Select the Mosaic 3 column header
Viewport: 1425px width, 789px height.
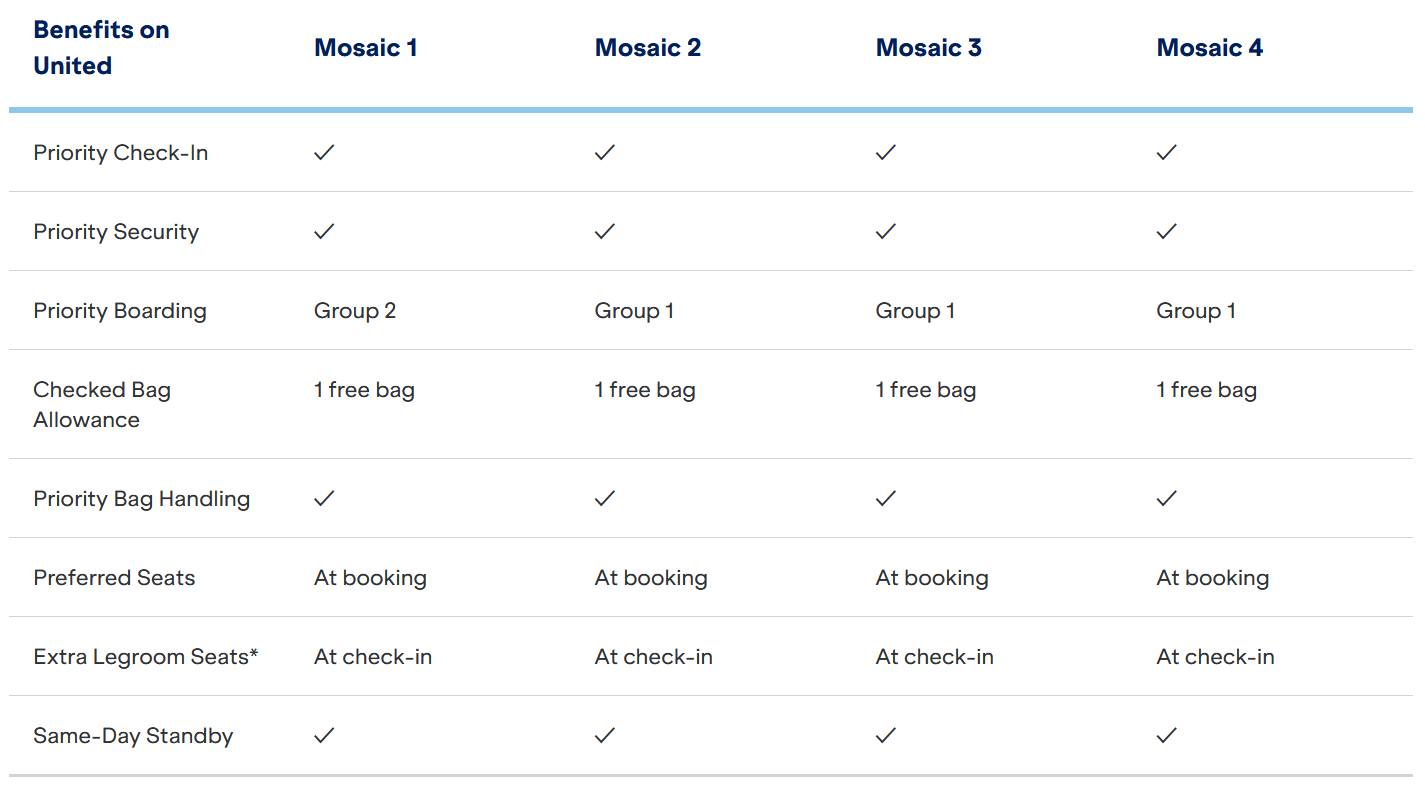coord(929,47)
